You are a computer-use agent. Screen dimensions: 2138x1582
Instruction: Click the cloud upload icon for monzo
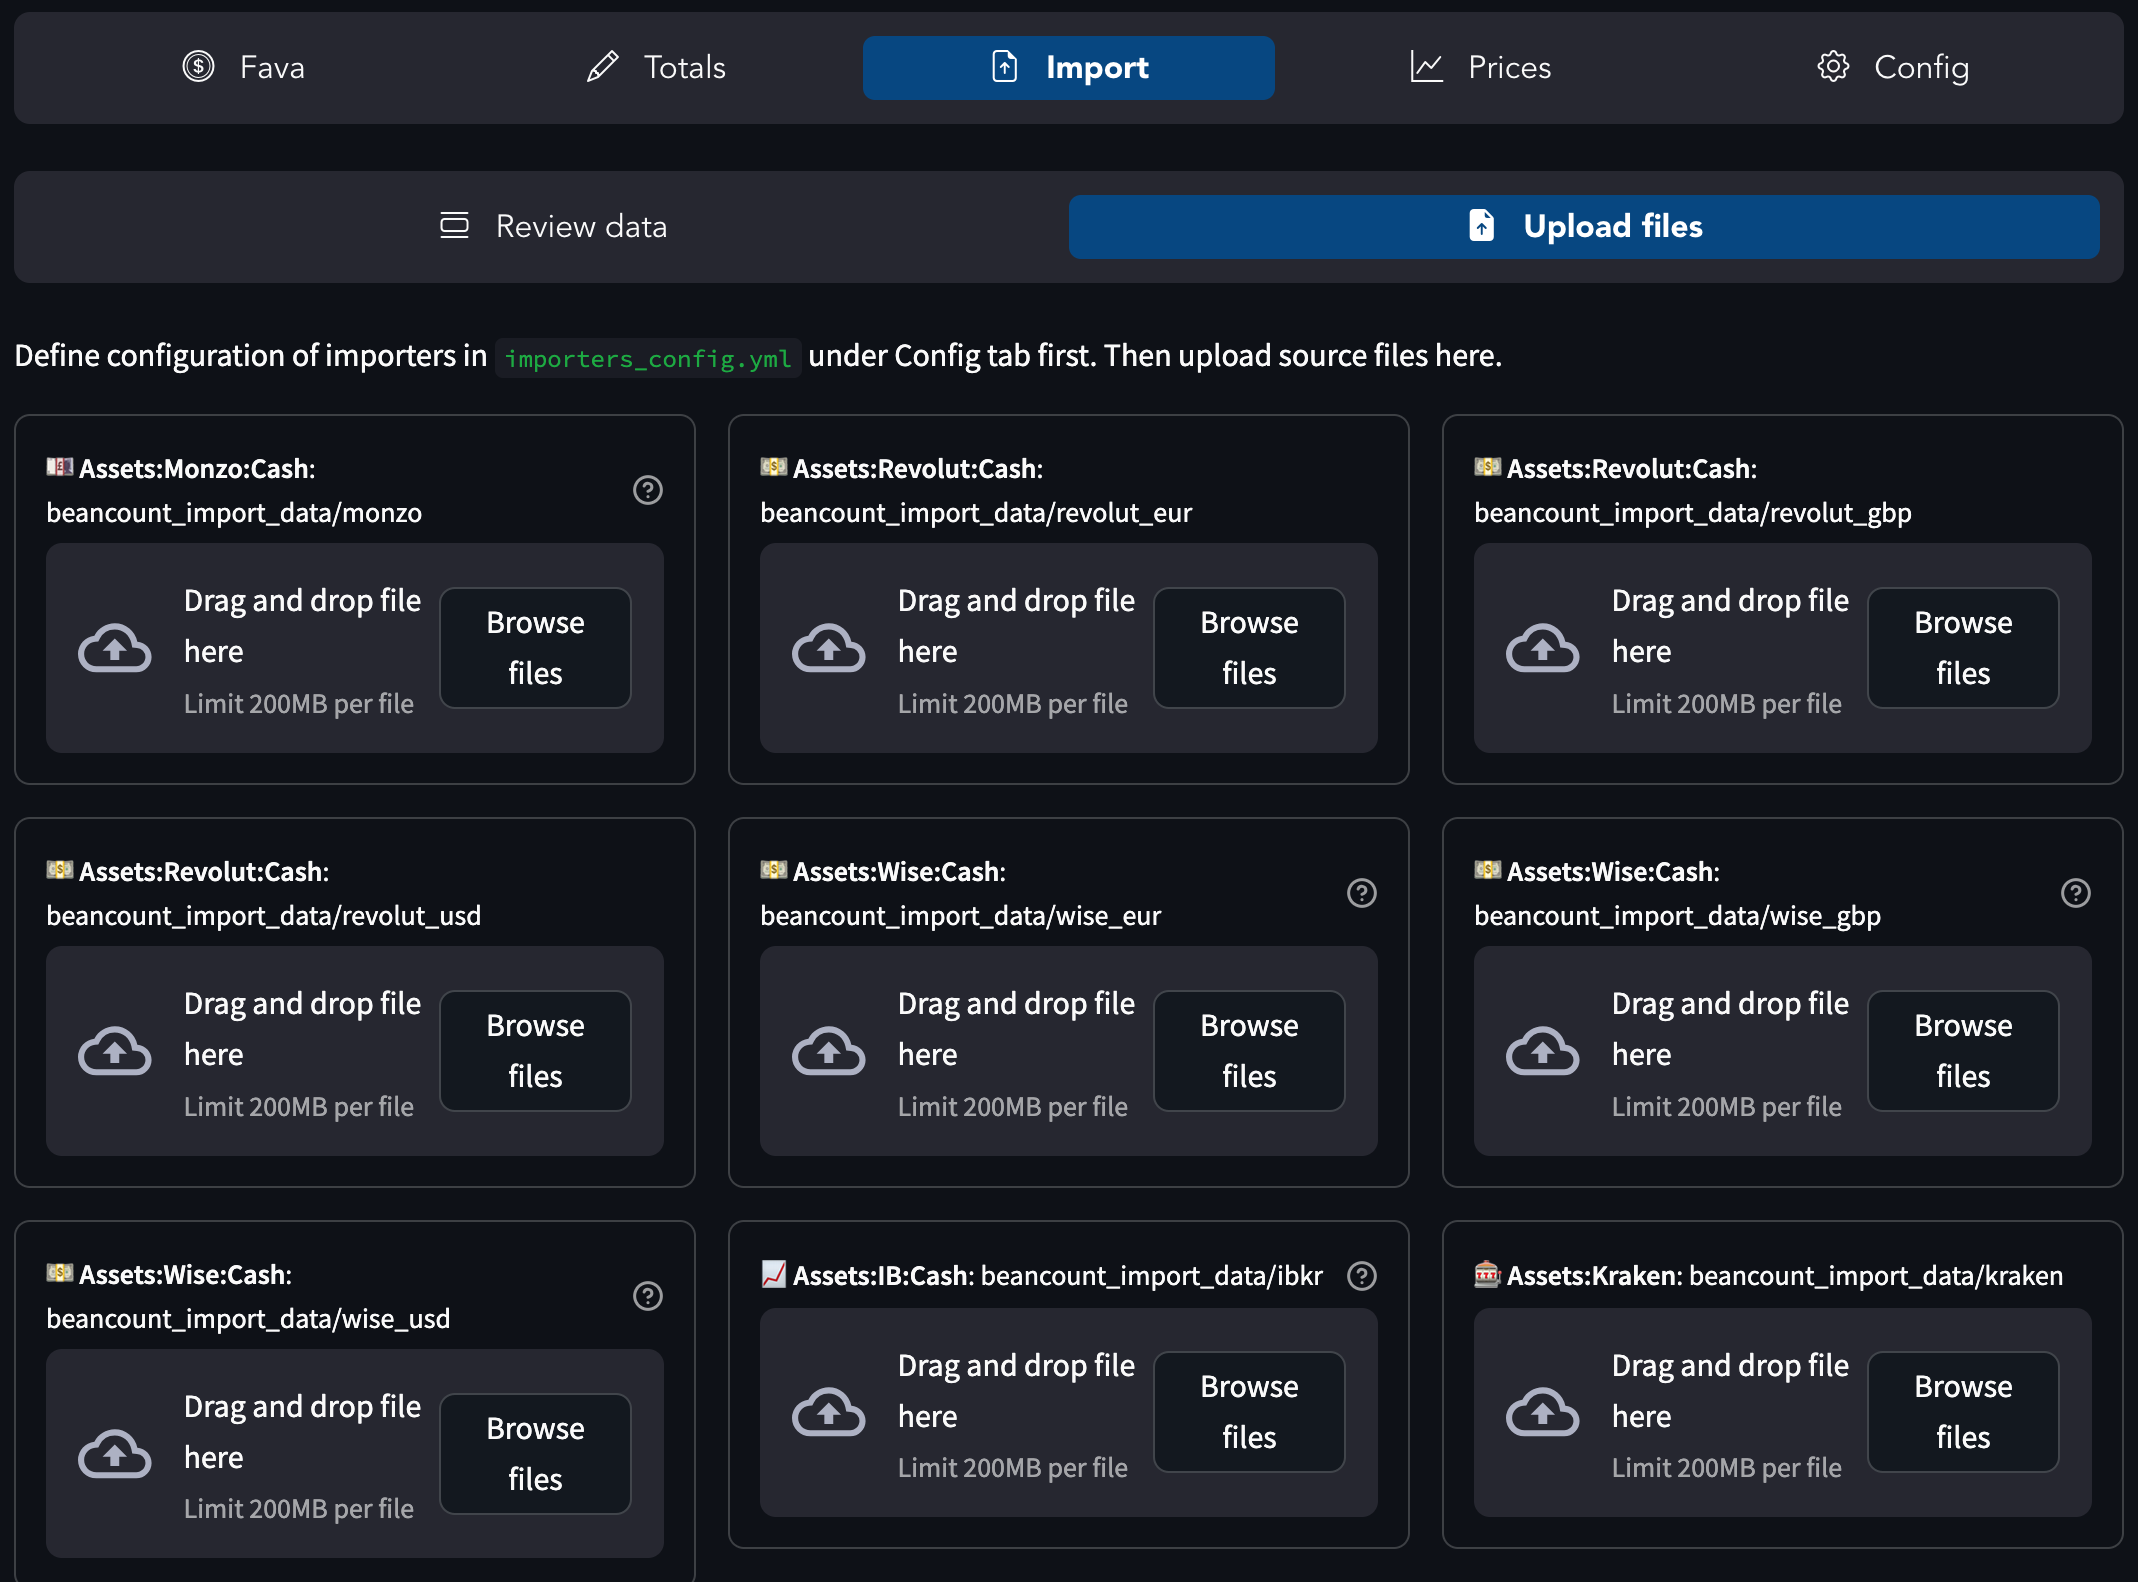[115, 648]
